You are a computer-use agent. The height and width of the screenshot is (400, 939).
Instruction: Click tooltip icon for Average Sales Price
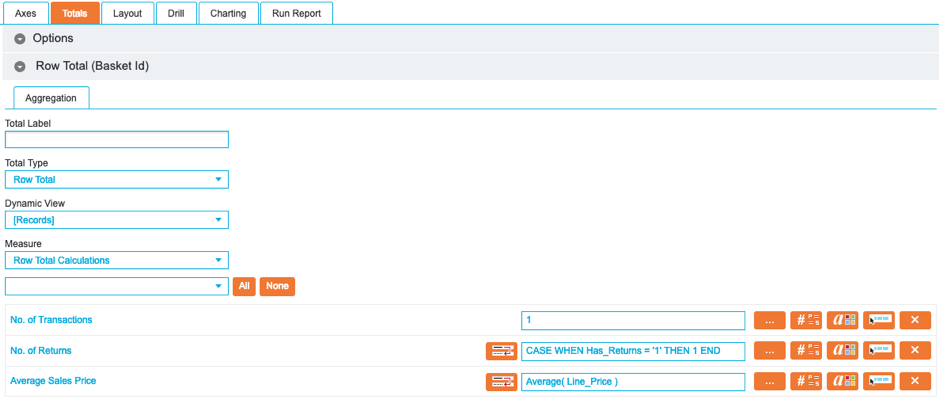point(879,382)
